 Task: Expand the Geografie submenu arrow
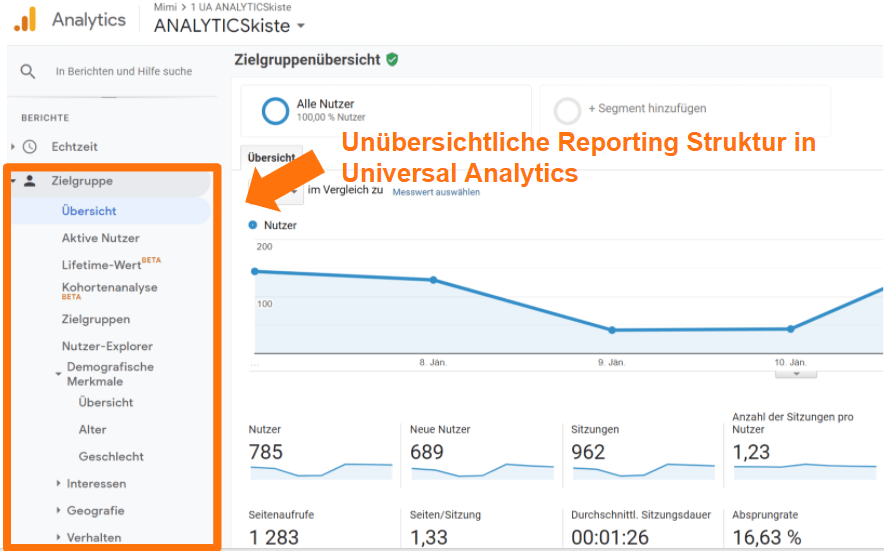(x=58, y=510)
